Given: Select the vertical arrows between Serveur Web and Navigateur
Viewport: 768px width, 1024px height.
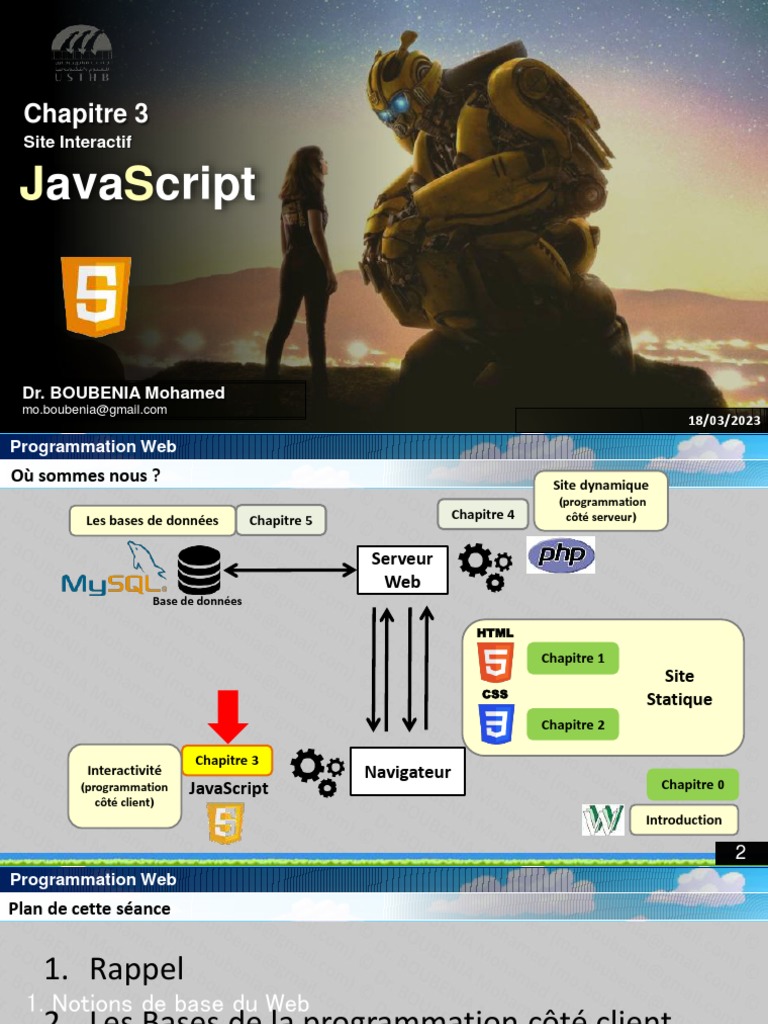Looking at the screenshot, I should pos(400,669).
